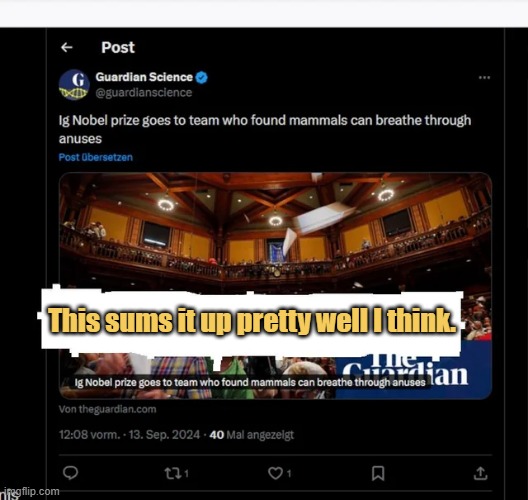Click the 'Post' page heading
The height and width of the screenshot is (500, 528).
click(118, 47)
